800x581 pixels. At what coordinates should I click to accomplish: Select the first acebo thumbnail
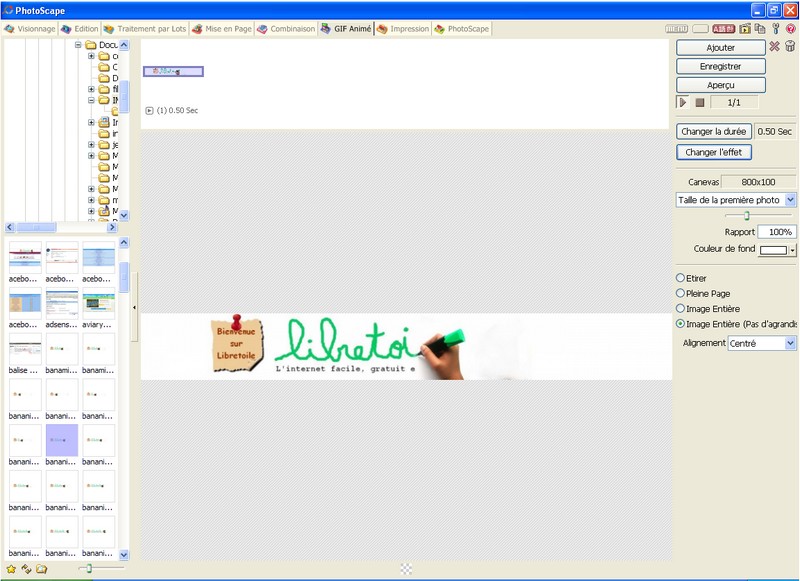25,258
